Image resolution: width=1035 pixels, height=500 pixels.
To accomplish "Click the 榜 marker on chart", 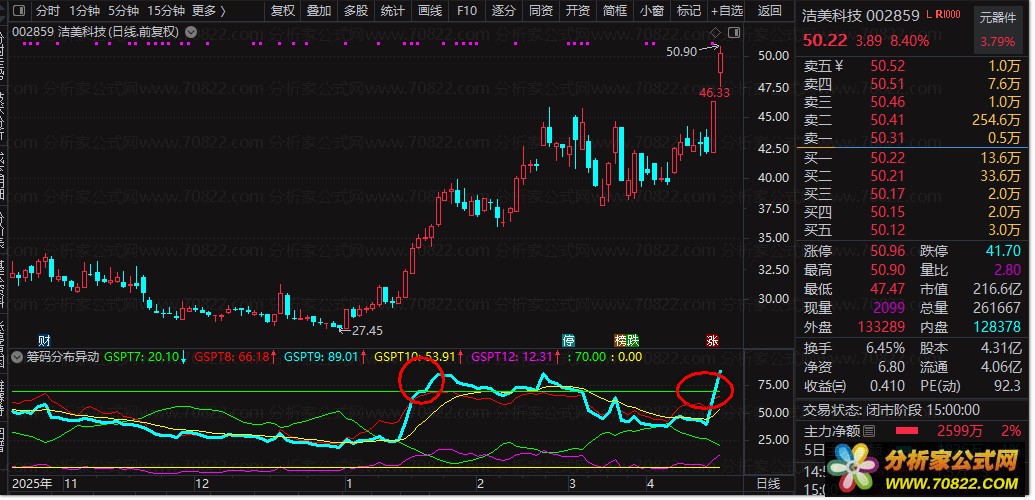I will pyautogui.click(x=620, y=341).
